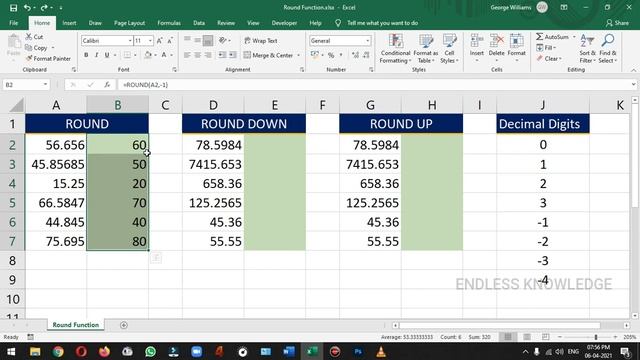
Task: Open the Name Box dropdown arrow
Action: [45, 84]
